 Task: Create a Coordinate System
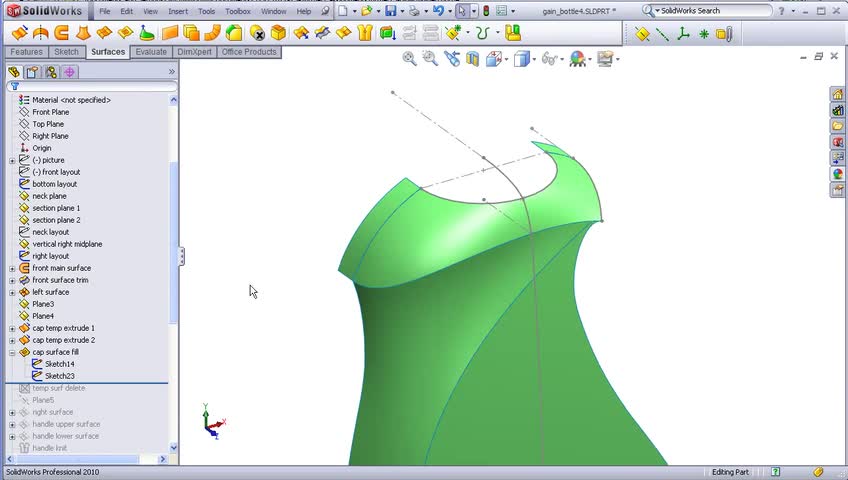pyautogui.click(x=683, y=34)
